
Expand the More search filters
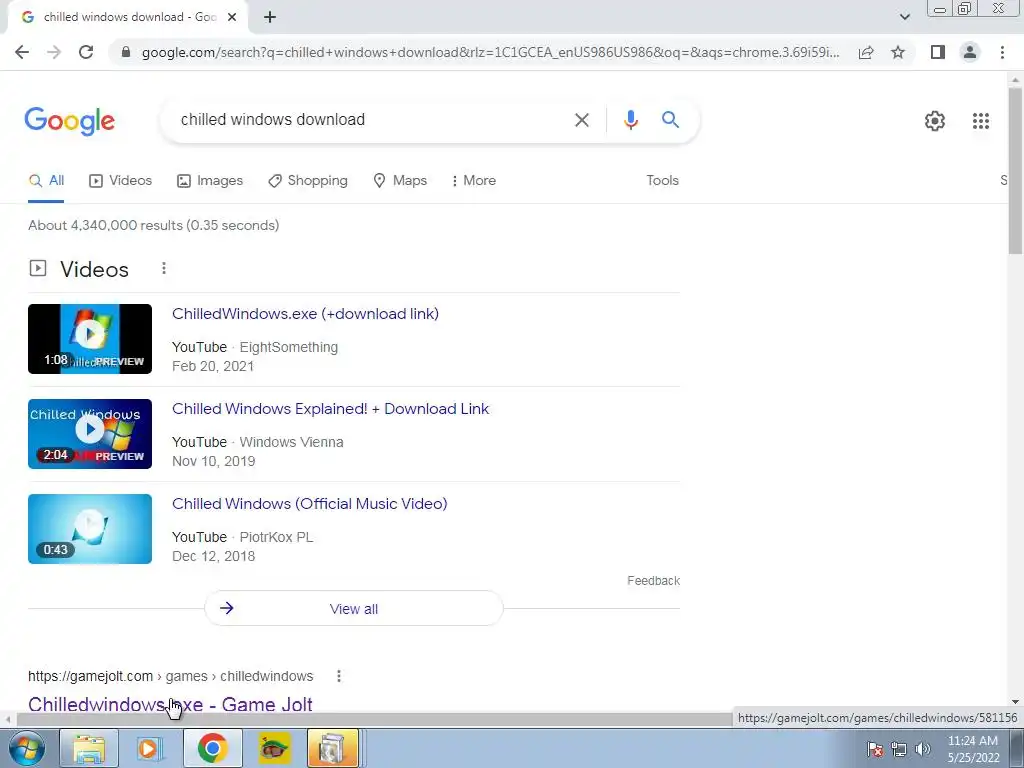[474, 181]
